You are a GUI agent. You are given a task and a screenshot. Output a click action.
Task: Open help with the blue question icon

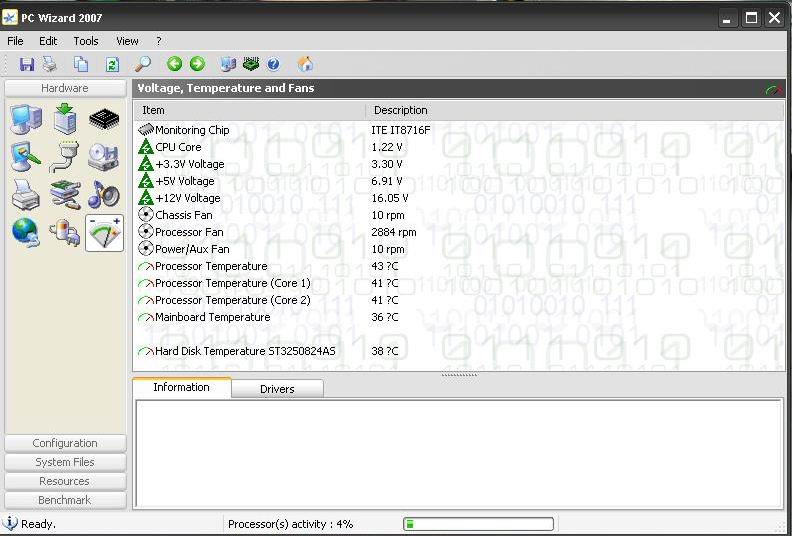tap(273, 64)
